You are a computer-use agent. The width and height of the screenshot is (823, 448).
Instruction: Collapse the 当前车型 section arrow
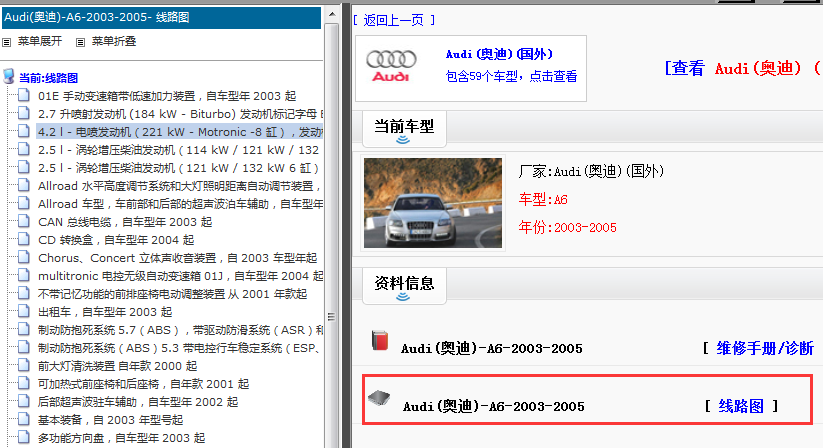403,140
